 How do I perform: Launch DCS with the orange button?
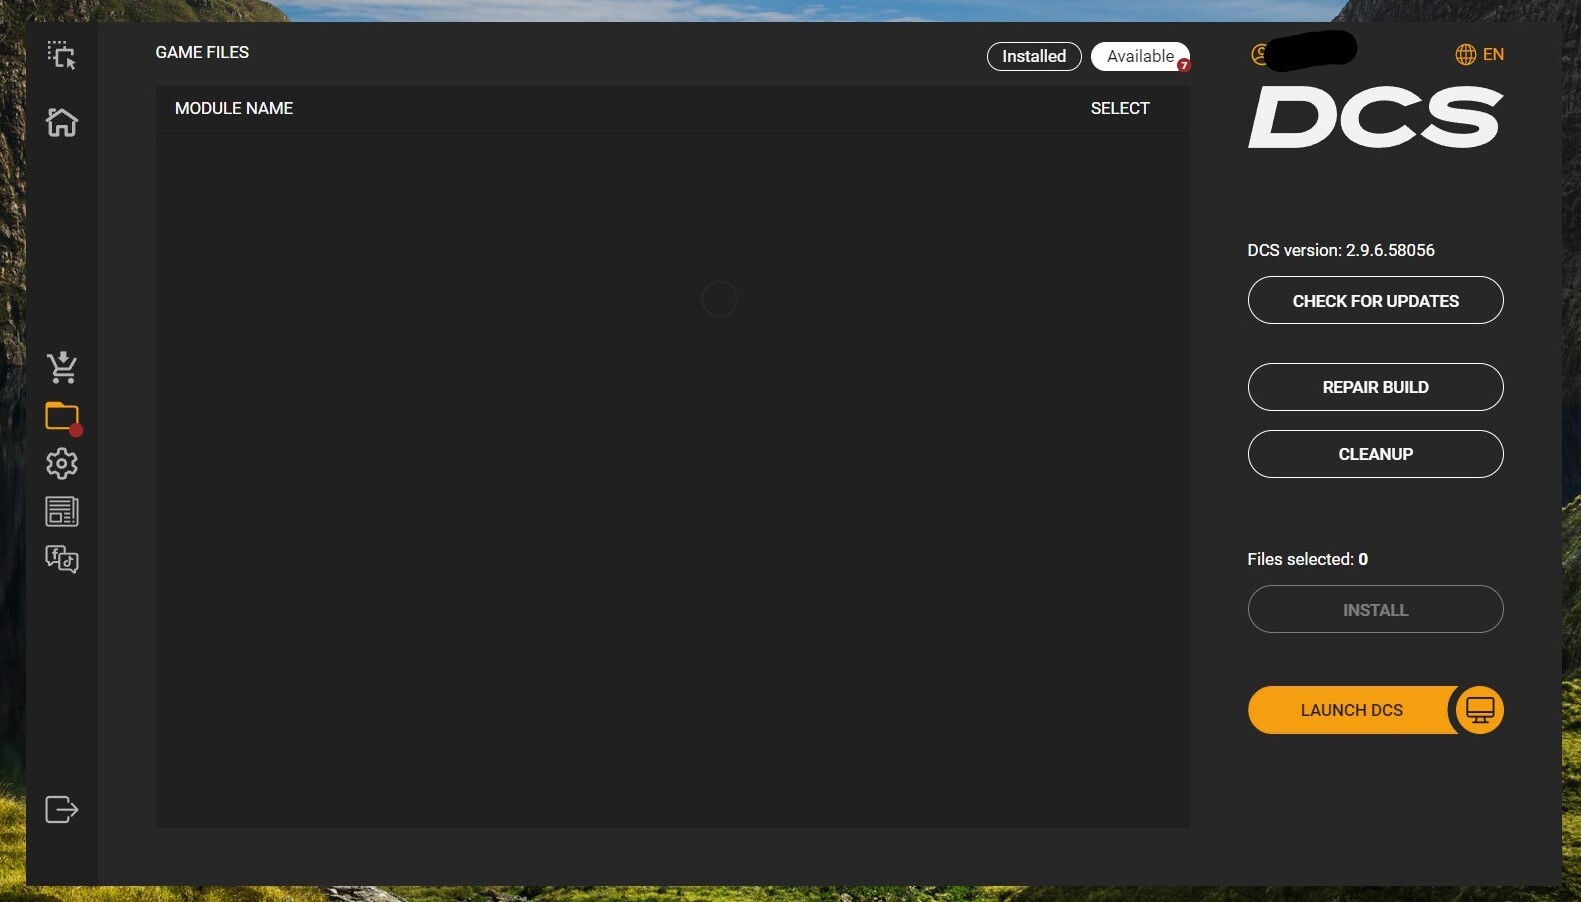[1351, 710]
